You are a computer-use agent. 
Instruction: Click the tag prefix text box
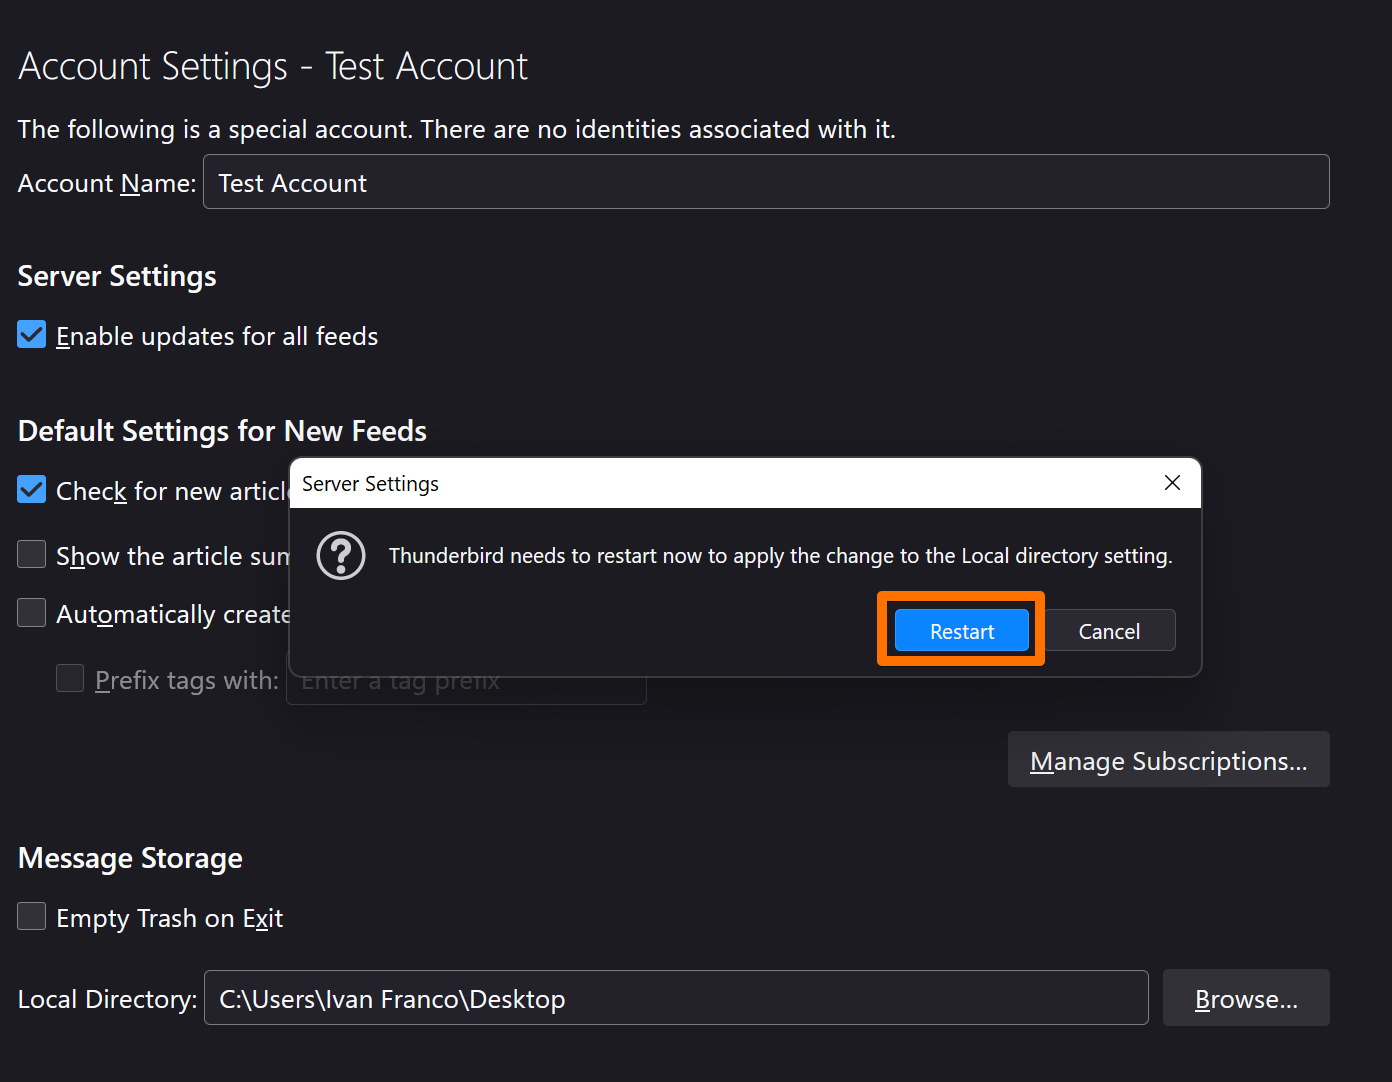465,691
